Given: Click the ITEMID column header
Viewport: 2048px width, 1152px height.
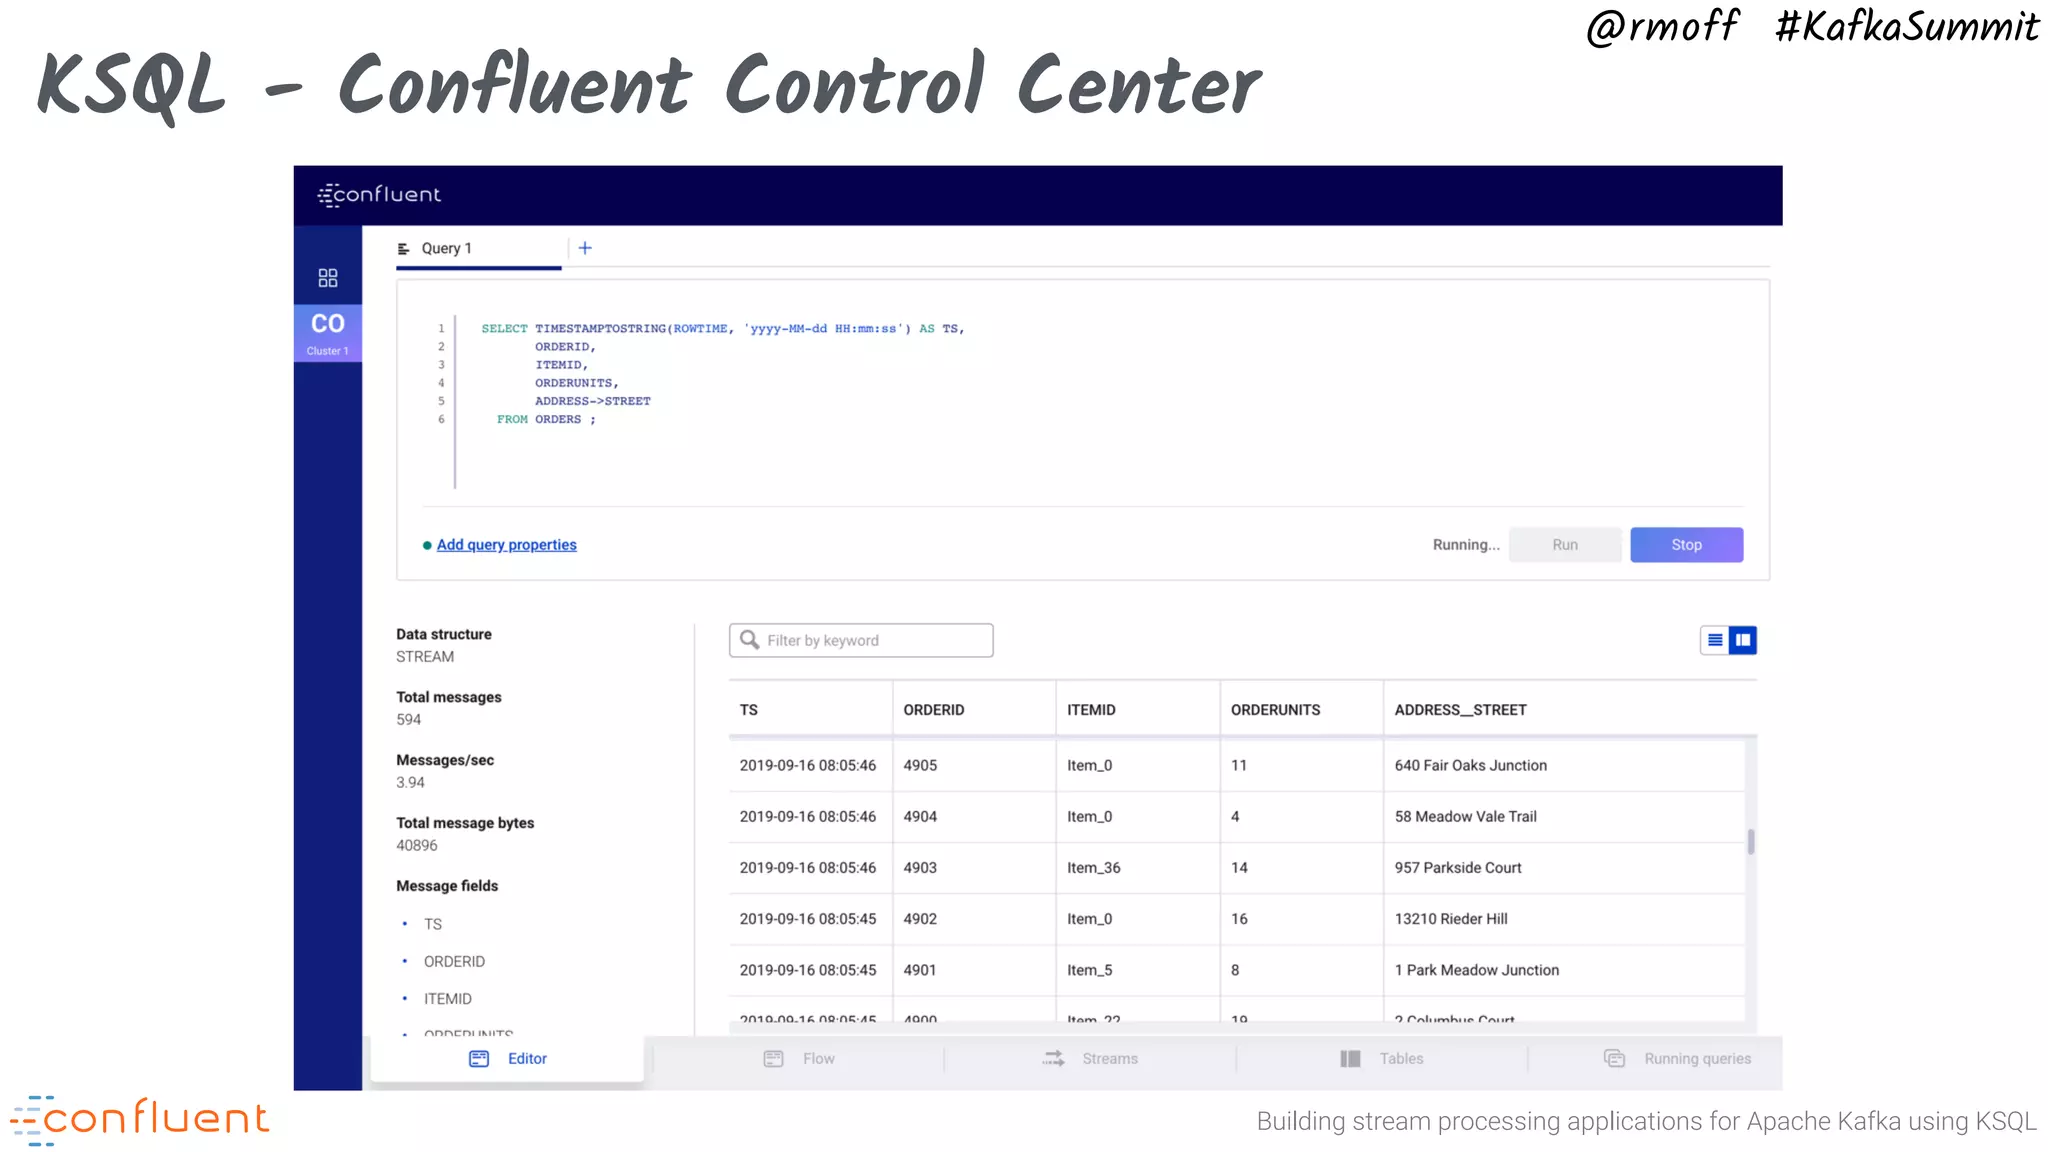Looking at the screenshot, I should [x=1138, y=710].
